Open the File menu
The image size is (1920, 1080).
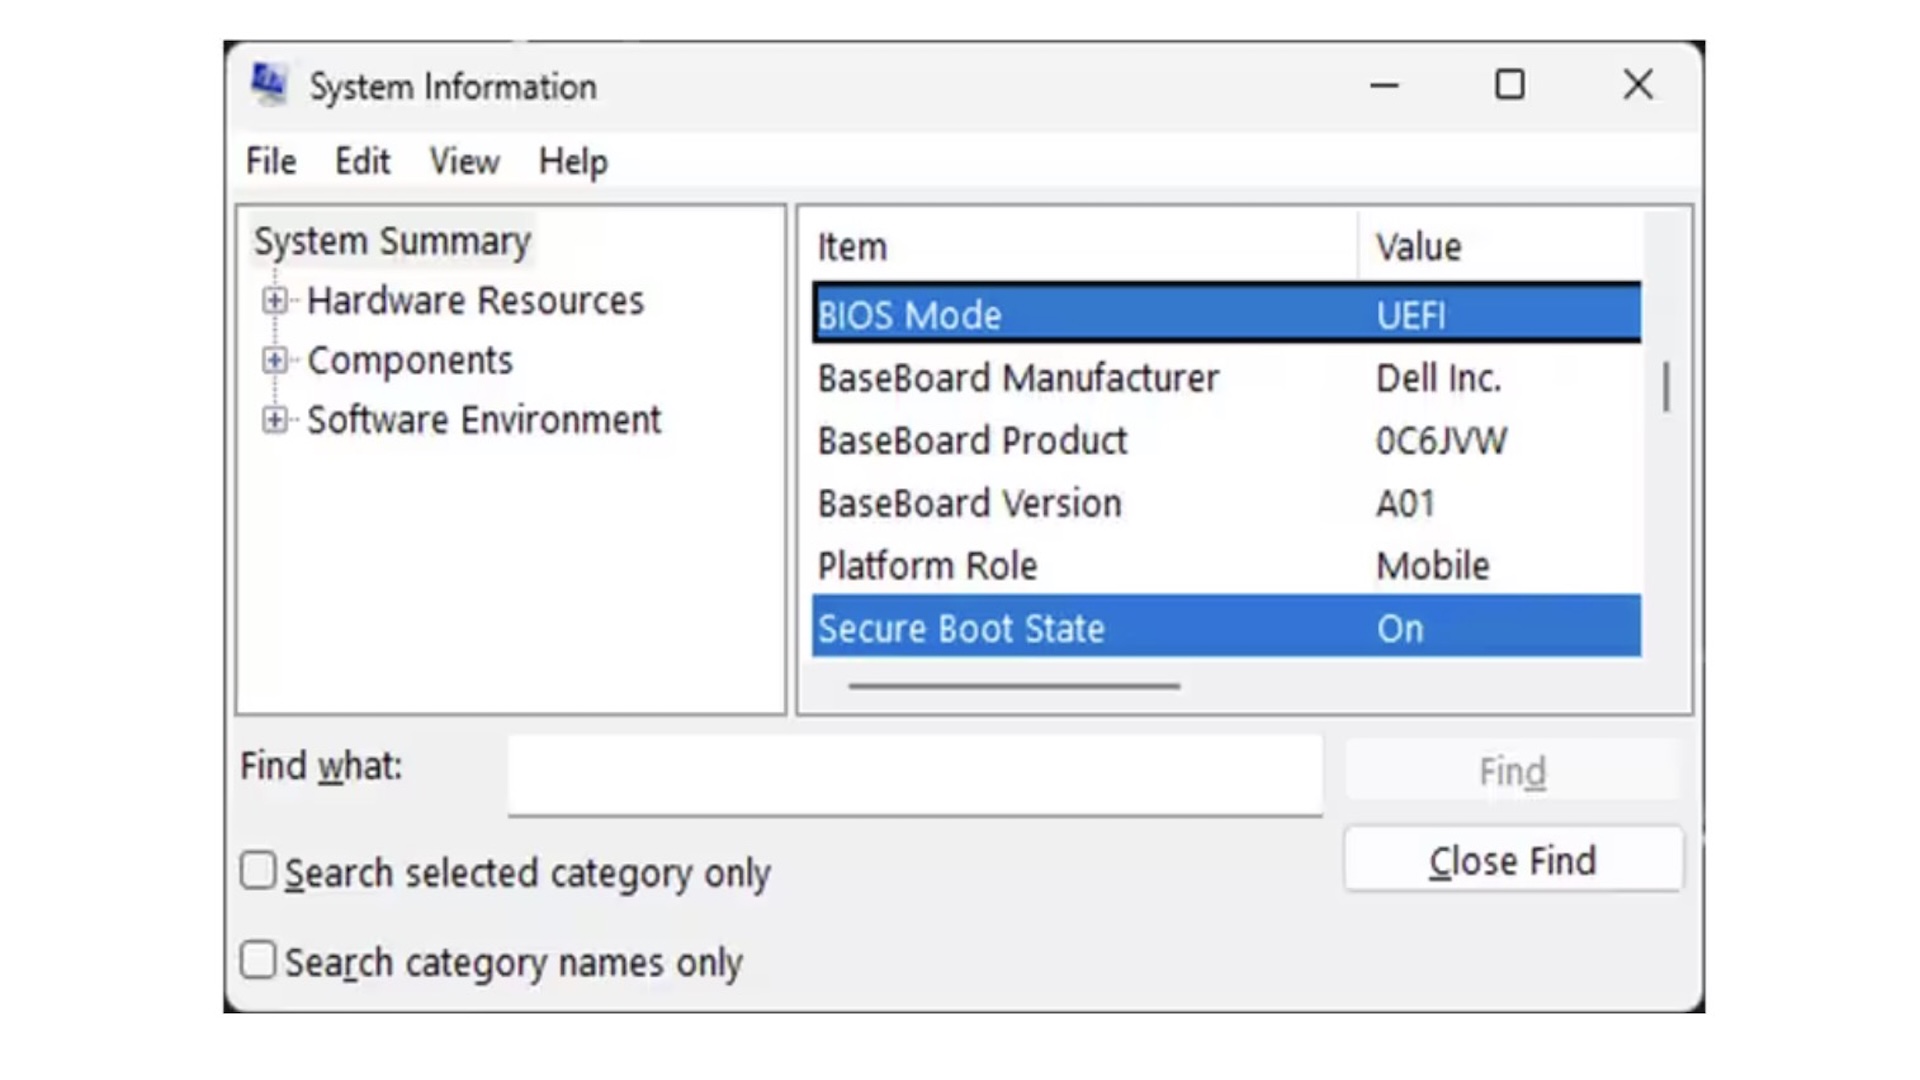(271, 161)
